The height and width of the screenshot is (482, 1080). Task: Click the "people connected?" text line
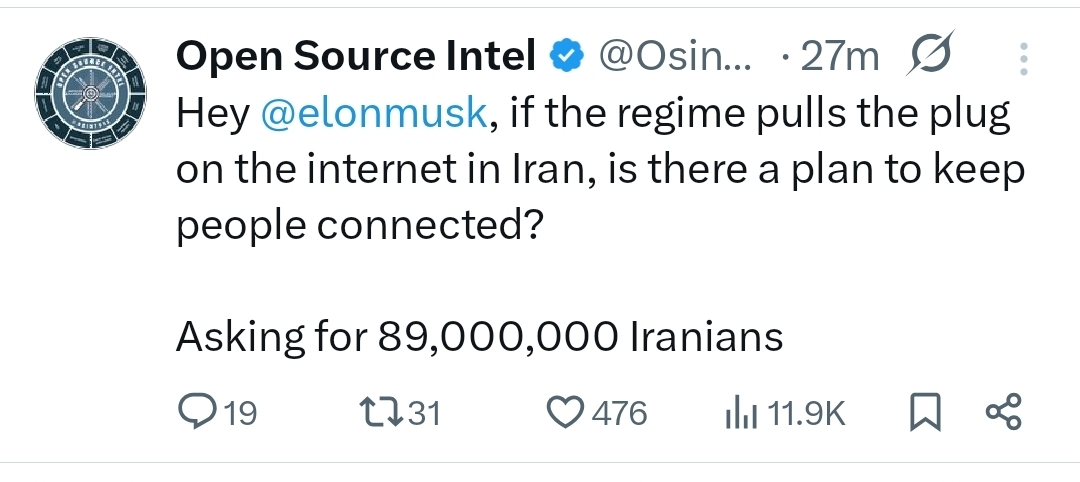pos(359,227)
